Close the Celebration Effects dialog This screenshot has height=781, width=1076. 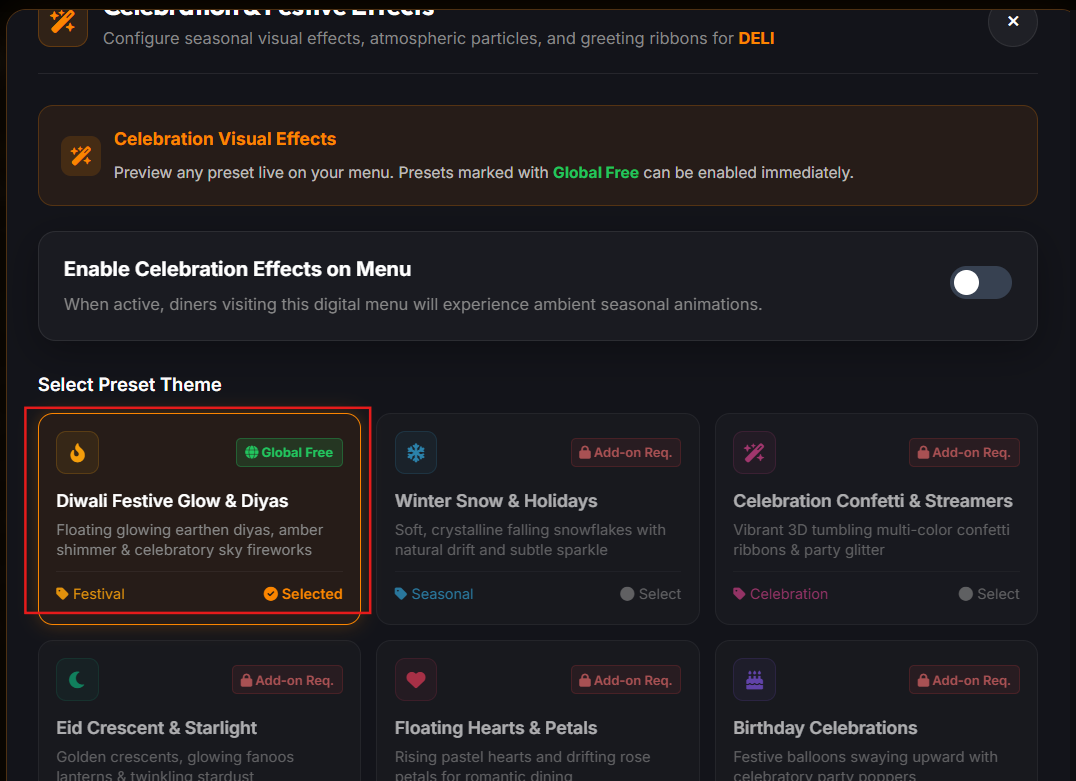1012,21
